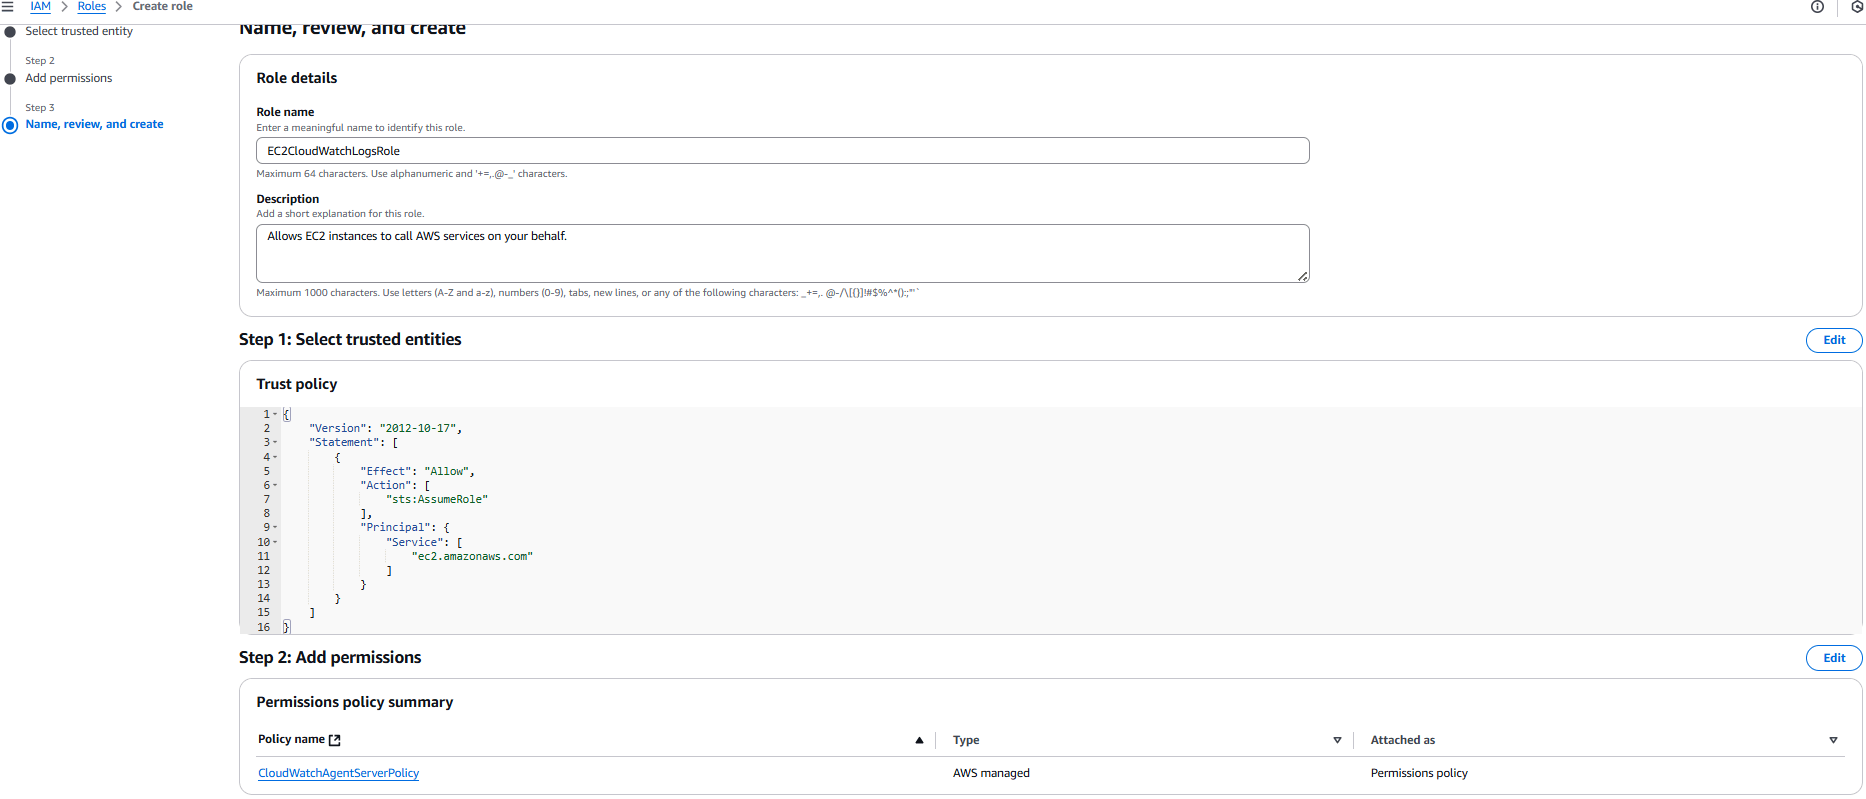Viewport: 1866px width, 799px height.
Task: Click the description box resize handle
Action: click(x=1302, y=276)
